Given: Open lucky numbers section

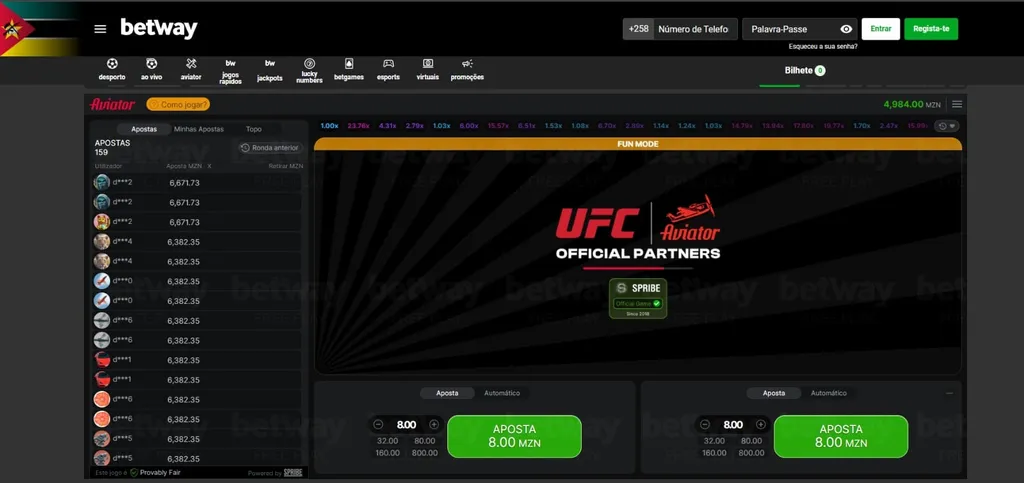Looking at the screenshot, I should (310, 71).
